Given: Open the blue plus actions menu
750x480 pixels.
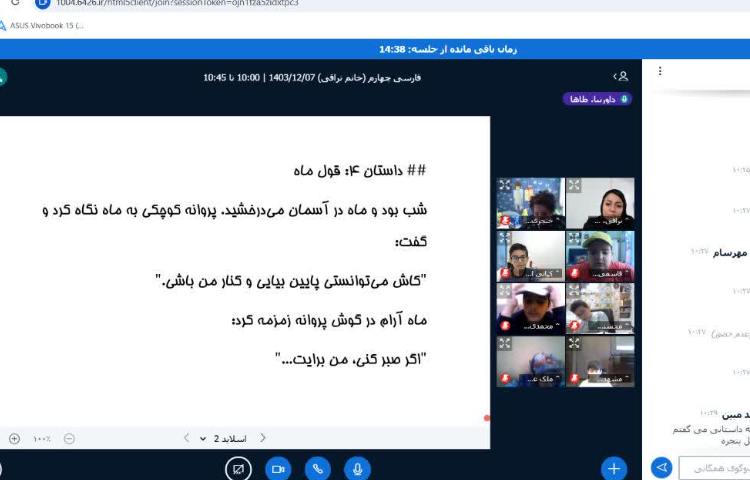Looking at the screenshot, I should click(614, 468).
